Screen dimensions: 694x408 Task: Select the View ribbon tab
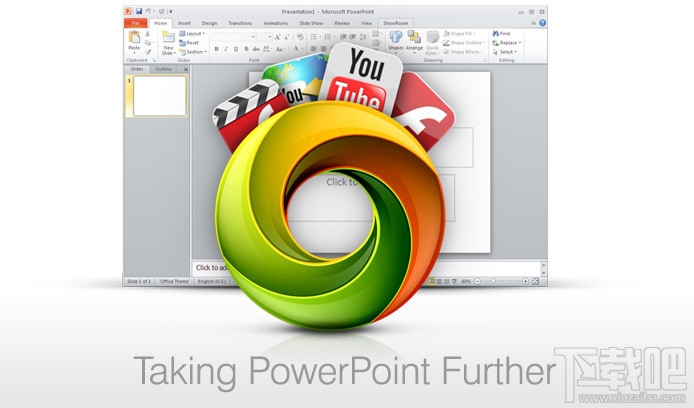(x=366, y=23)
